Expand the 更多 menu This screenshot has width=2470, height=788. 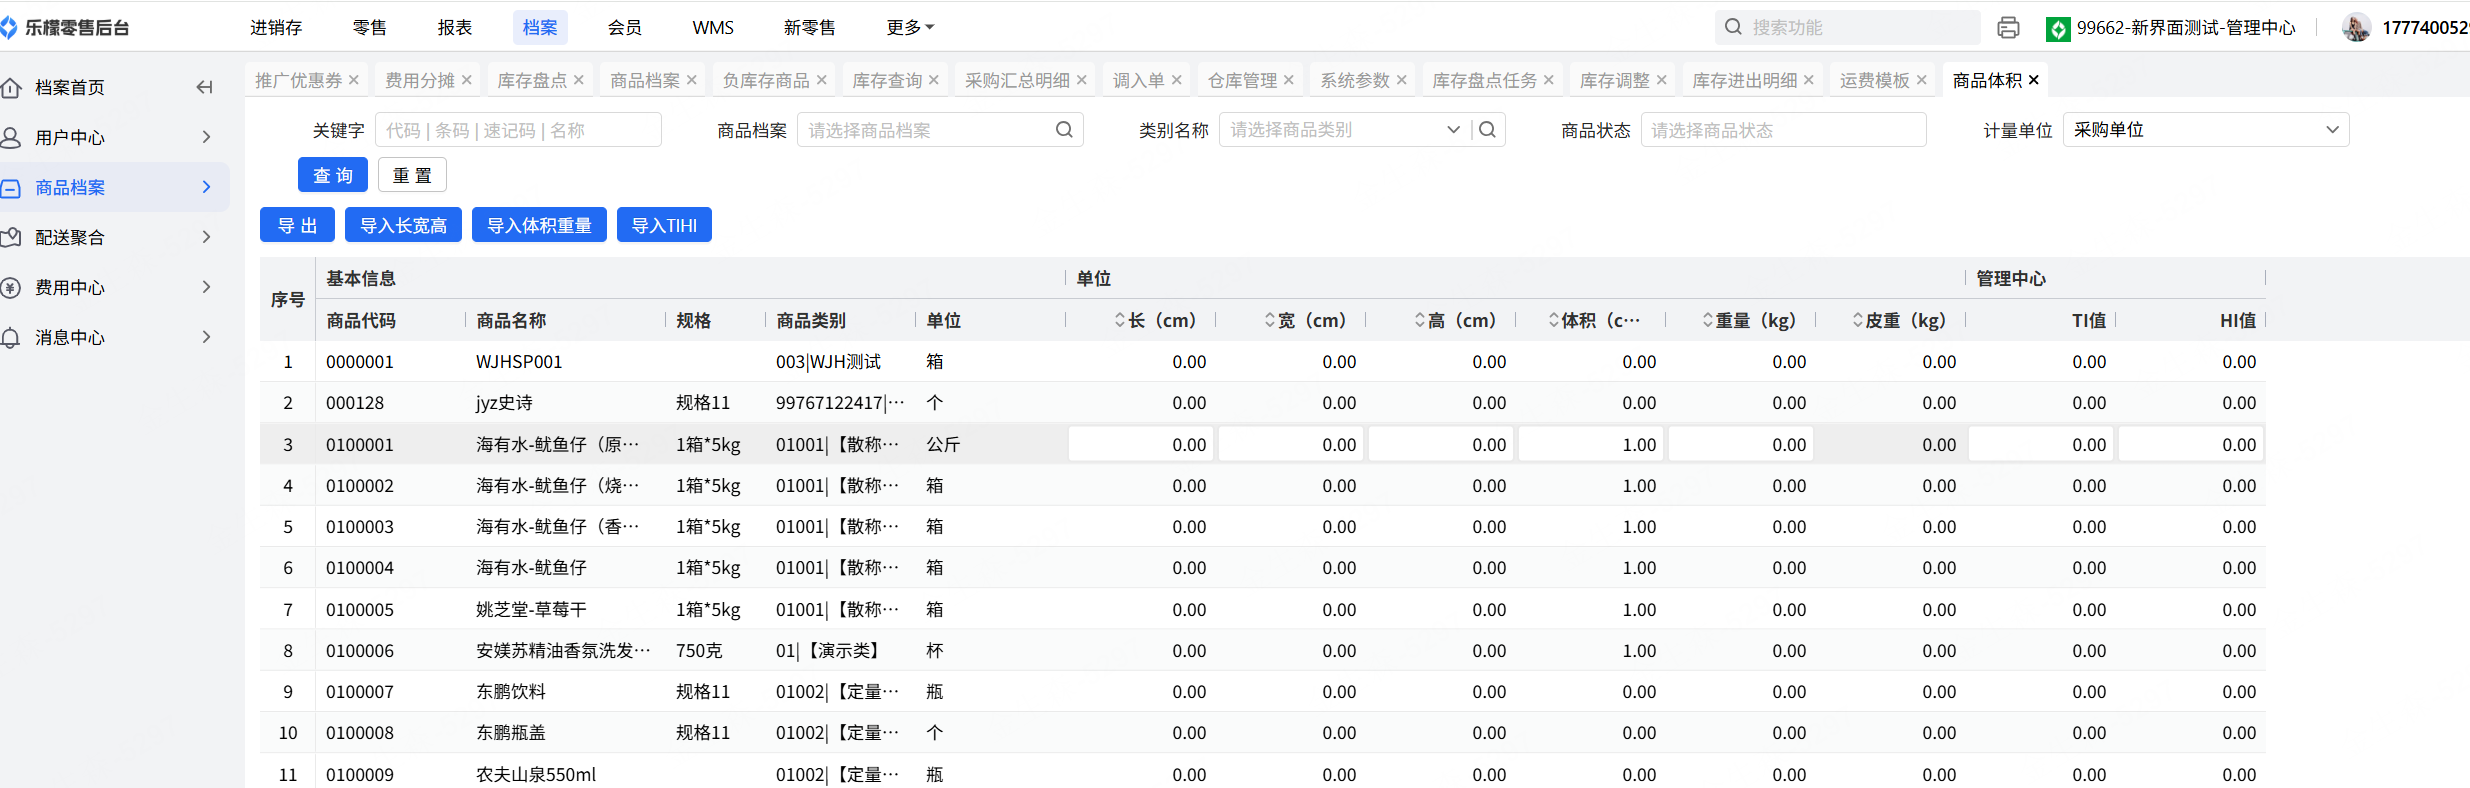pos(909,28)
